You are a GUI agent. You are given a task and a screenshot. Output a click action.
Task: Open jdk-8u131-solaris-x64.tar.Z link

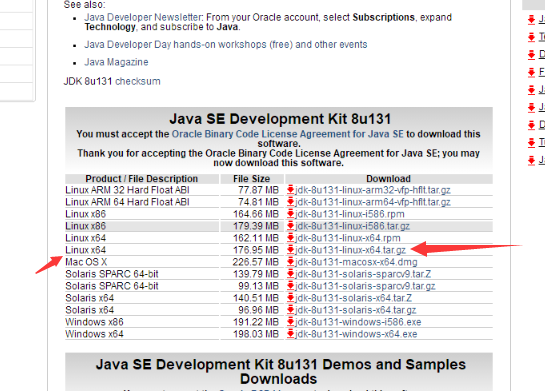click(x=353, y=298)
